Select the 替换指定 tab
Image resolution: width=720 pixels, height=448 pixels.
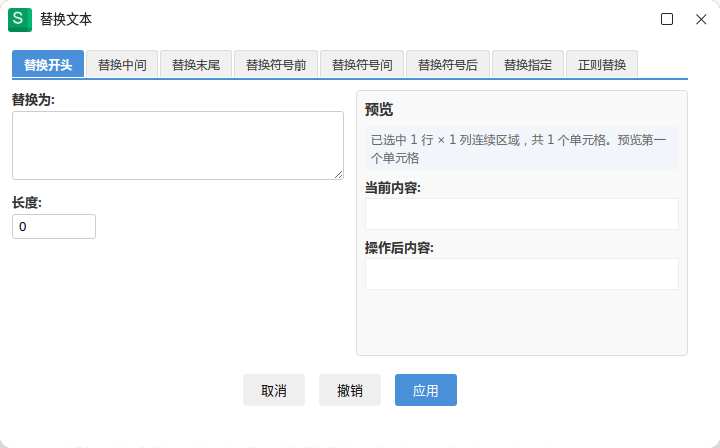point(528,64)
